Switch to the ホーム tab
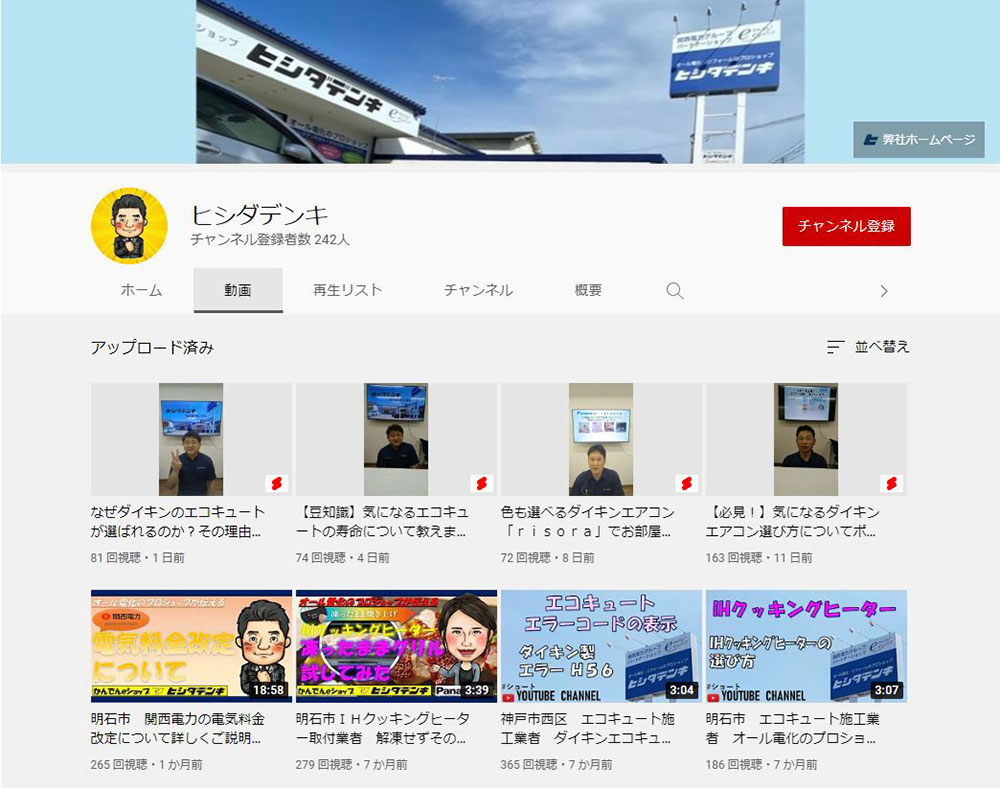The image size is (1000, 788). pyautogui.click(x=142, y=291)
